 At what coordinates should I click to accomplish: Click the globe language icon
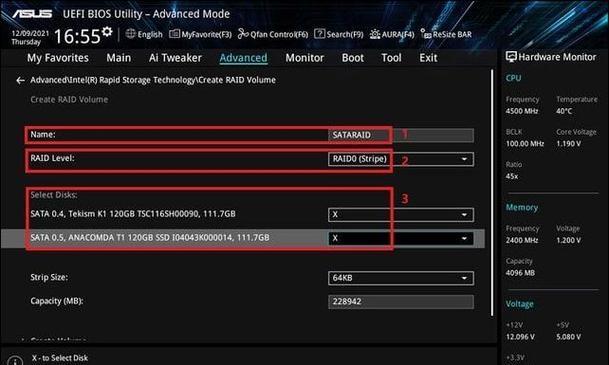[x=130, y=34]
